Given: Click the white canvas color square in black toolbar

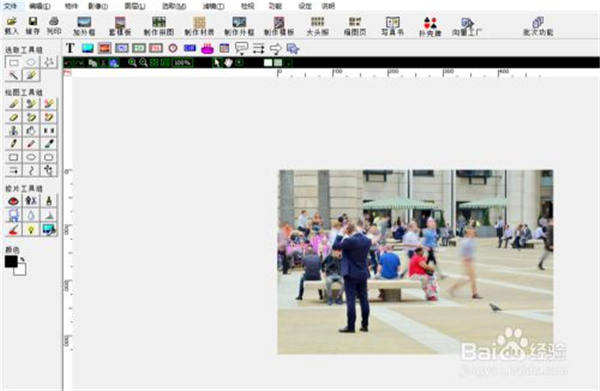Looking at the screenshot, I should coord(268,62).
